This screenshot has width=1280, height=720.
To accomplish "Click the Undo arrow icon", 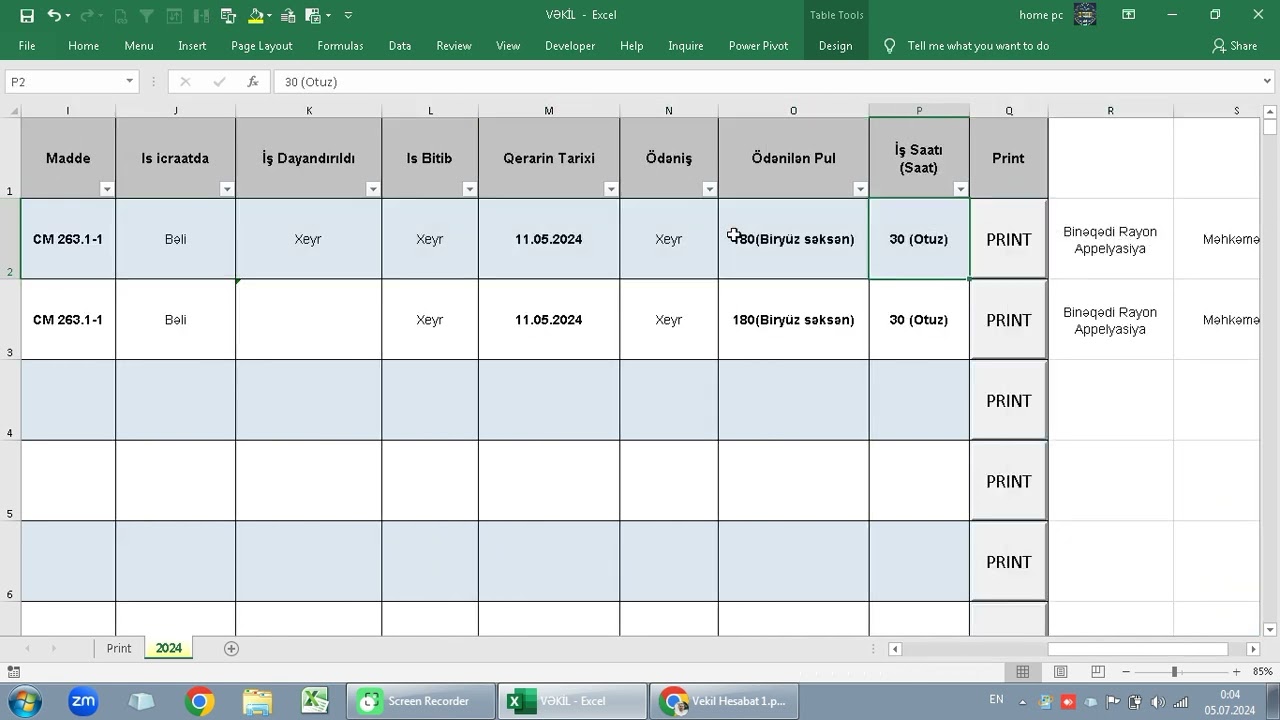I will pyautogui.click(x=53, y=15).
